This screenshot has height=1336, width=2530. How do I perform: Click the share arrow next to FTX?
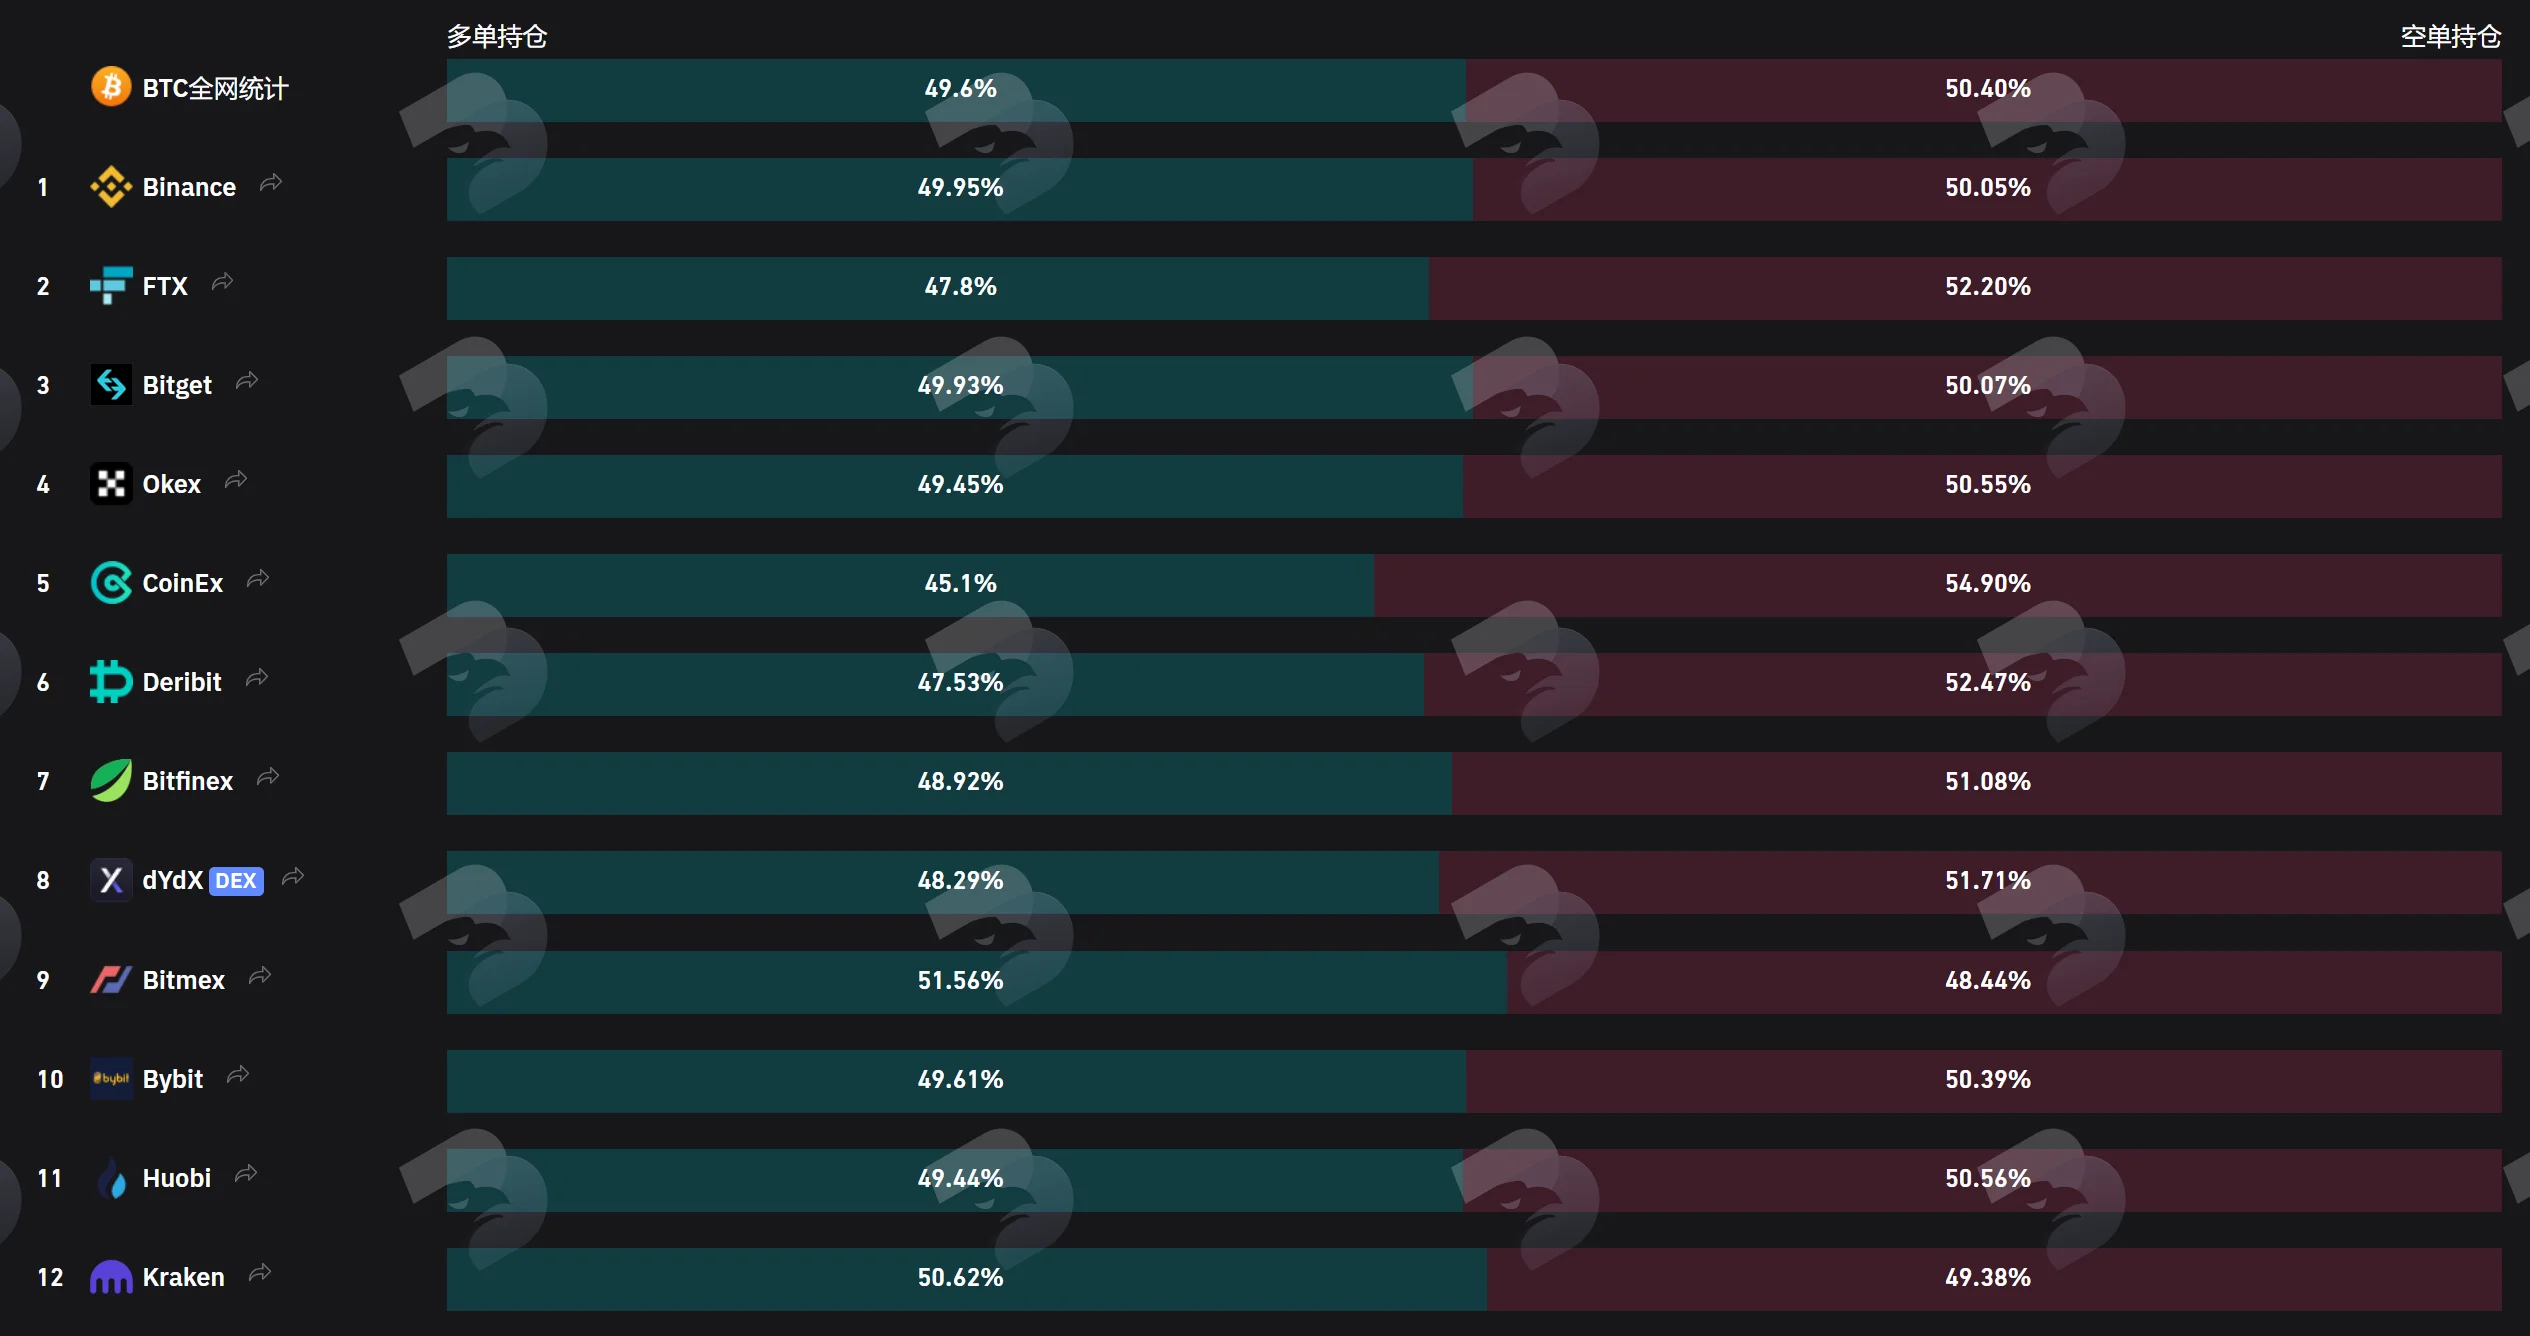(x=222, y=282)
